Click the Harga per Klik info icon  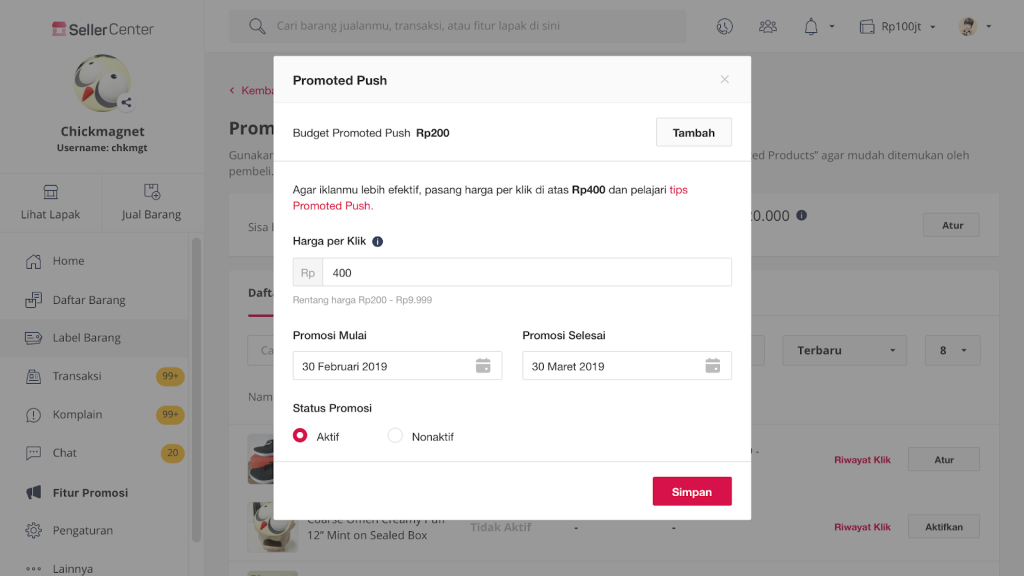[x=377, y=241]
